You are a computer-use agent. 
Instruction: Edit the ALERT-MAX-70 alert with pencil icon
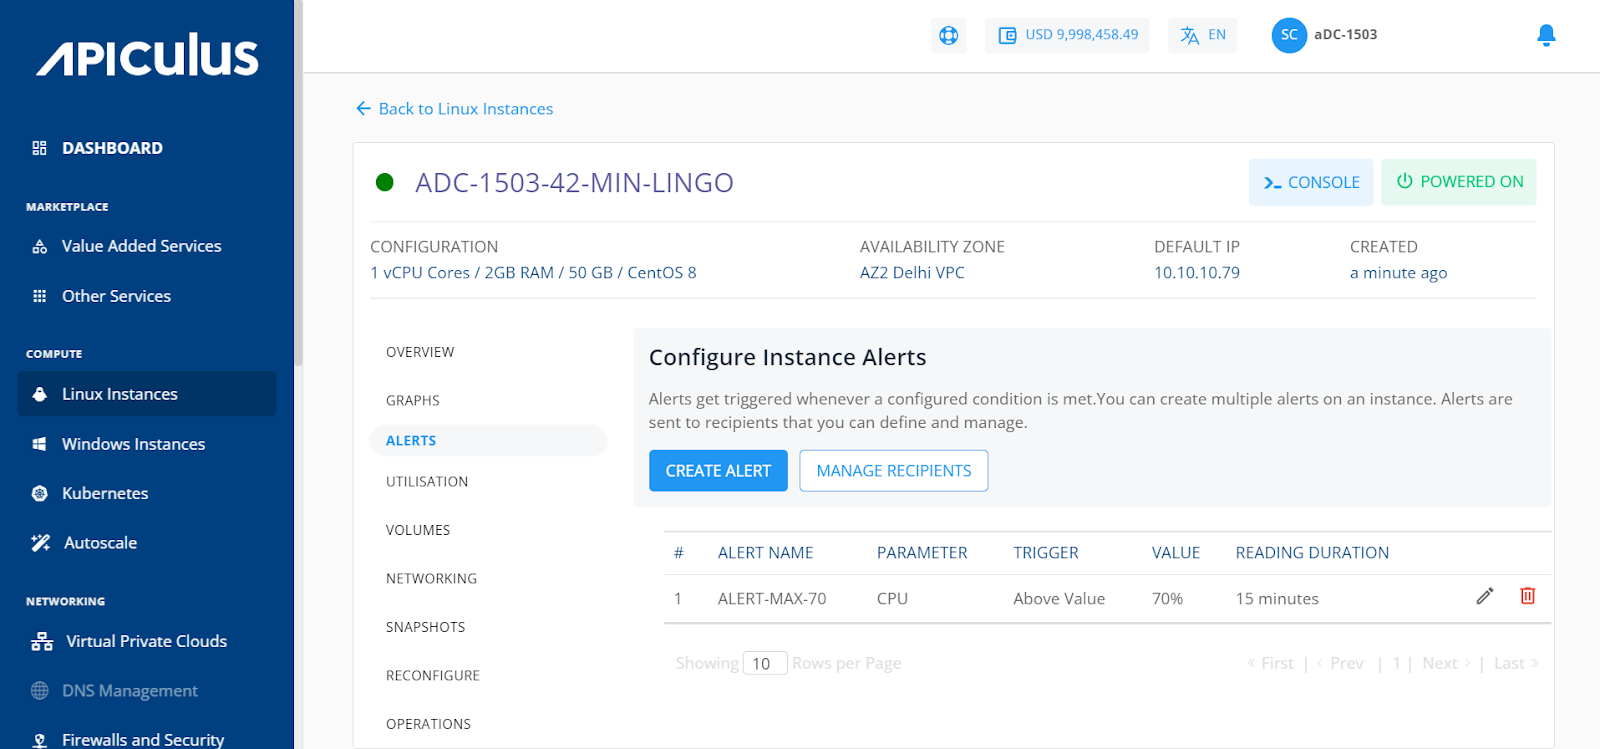pyautogui.click(x=1485, y=596)
